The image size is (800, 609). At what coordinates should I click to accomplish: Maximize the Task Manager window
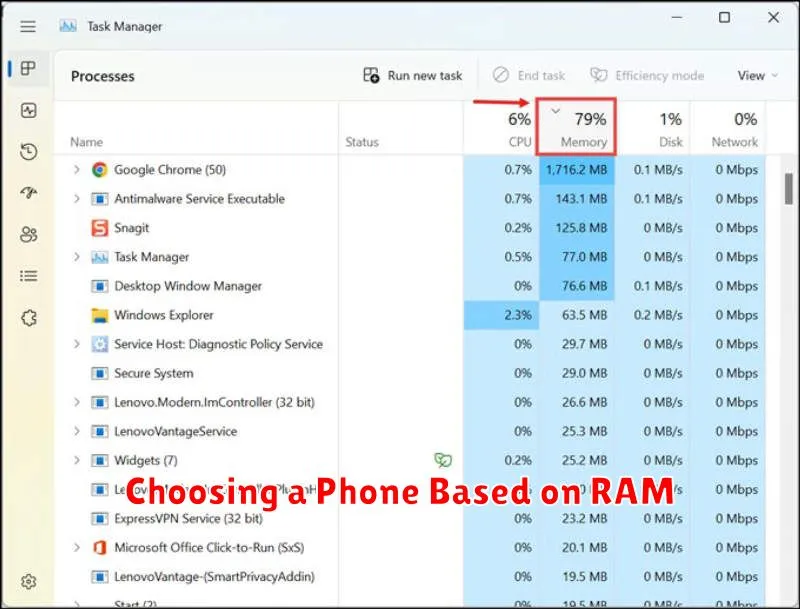coord(724,17)
